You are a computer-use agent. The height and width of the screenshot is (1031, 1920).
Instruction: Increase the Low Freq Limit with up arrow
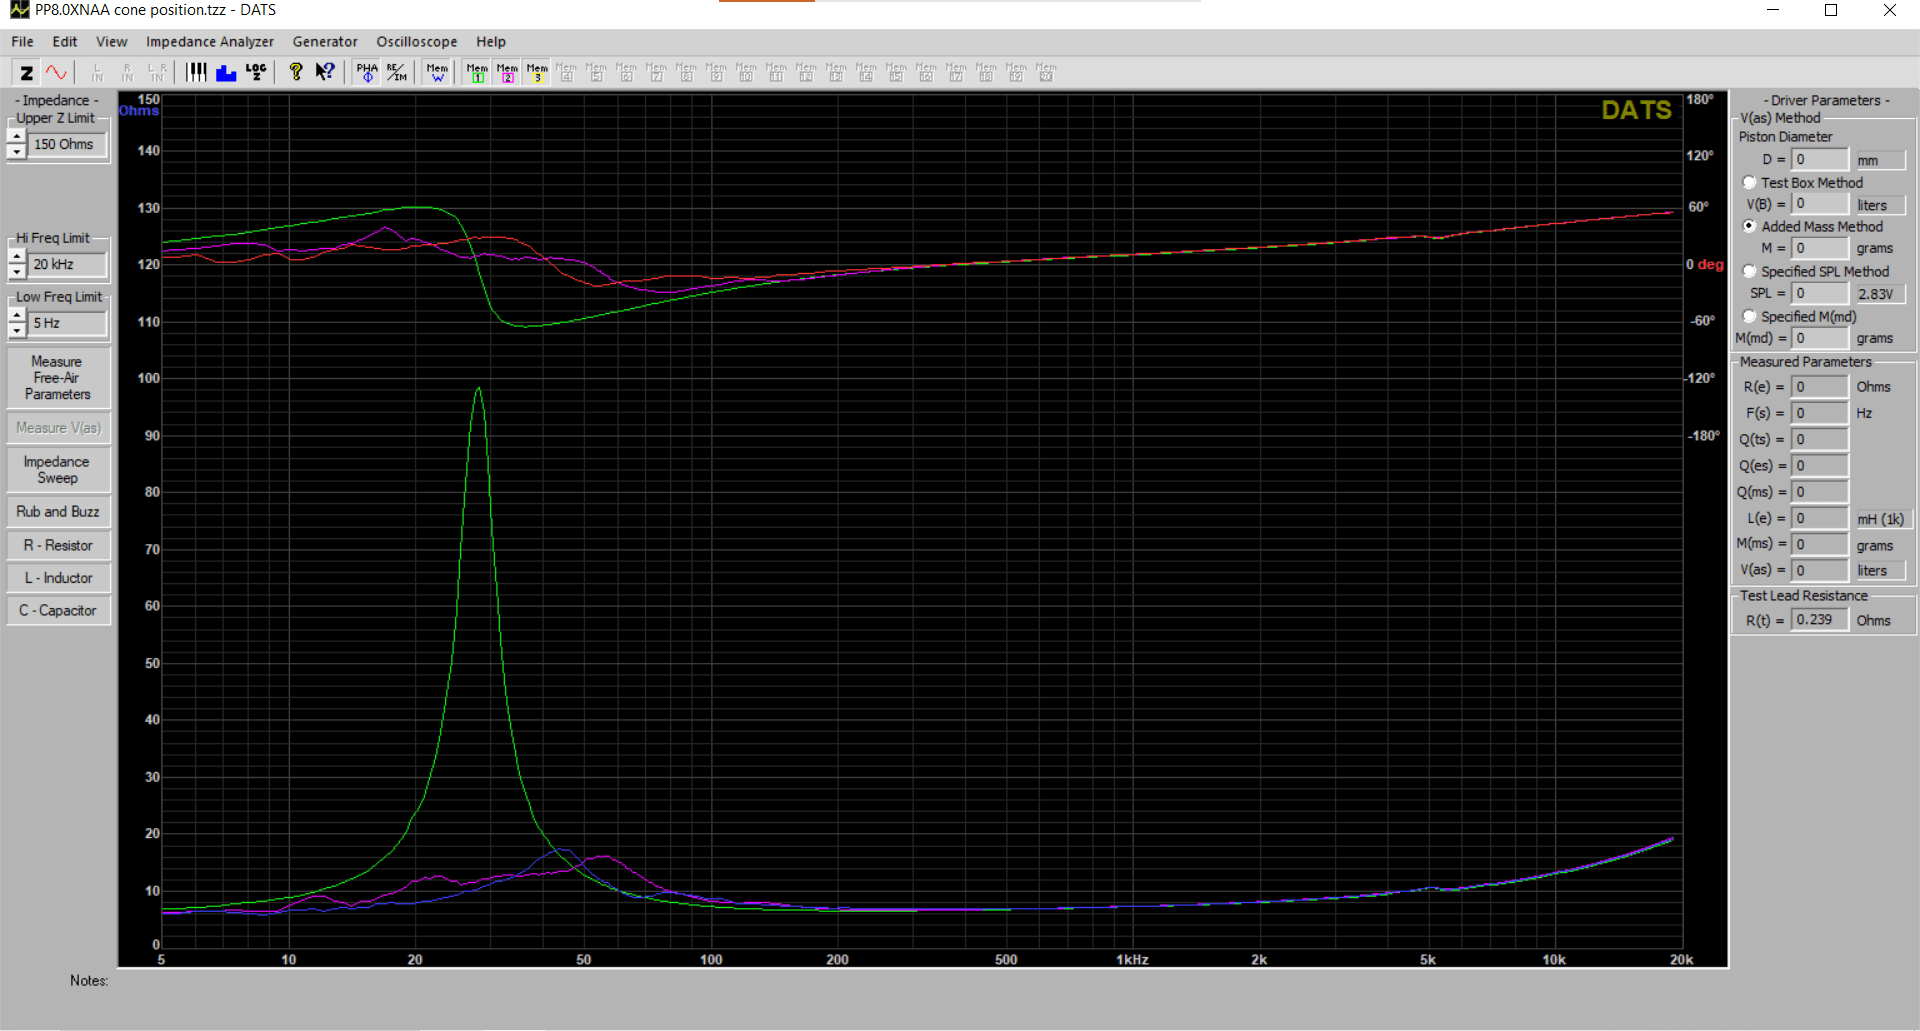click(x=17, y=316)
